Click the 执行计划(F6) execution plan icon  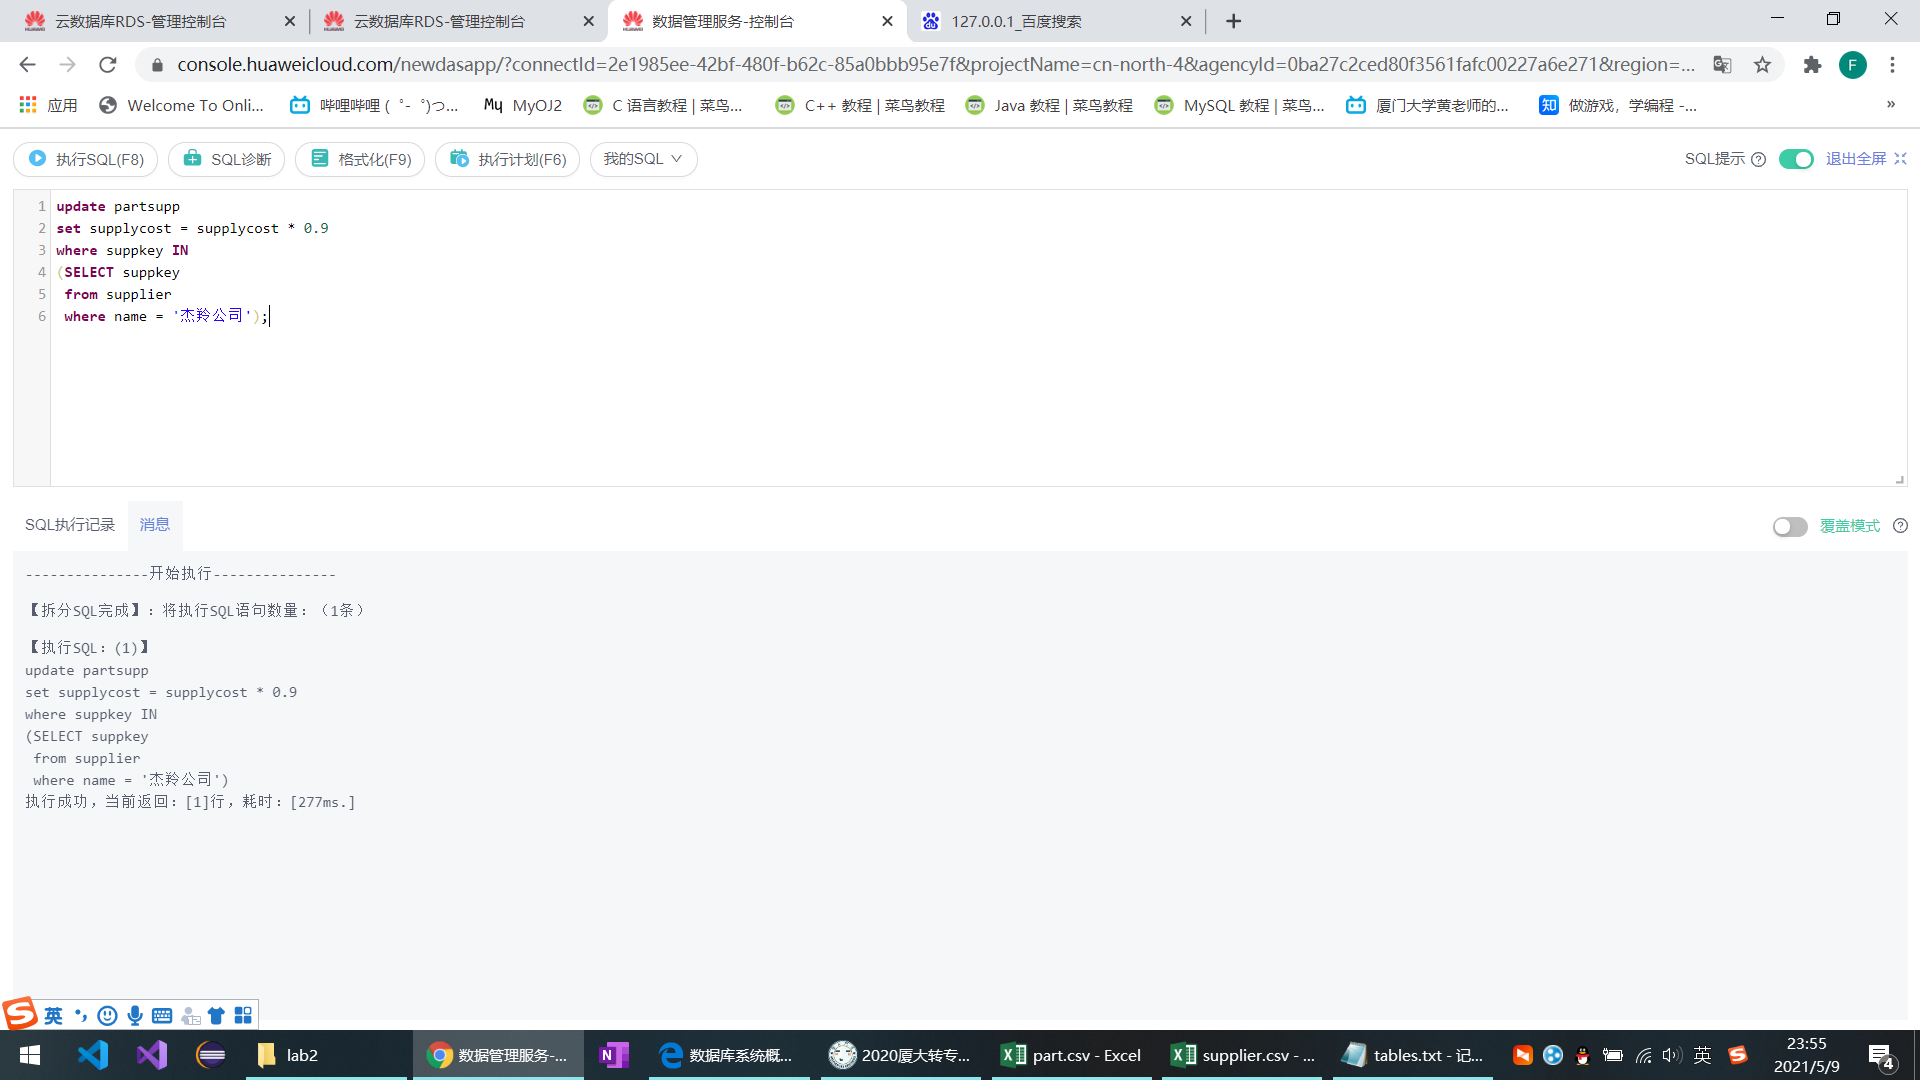tap(459, 158)
